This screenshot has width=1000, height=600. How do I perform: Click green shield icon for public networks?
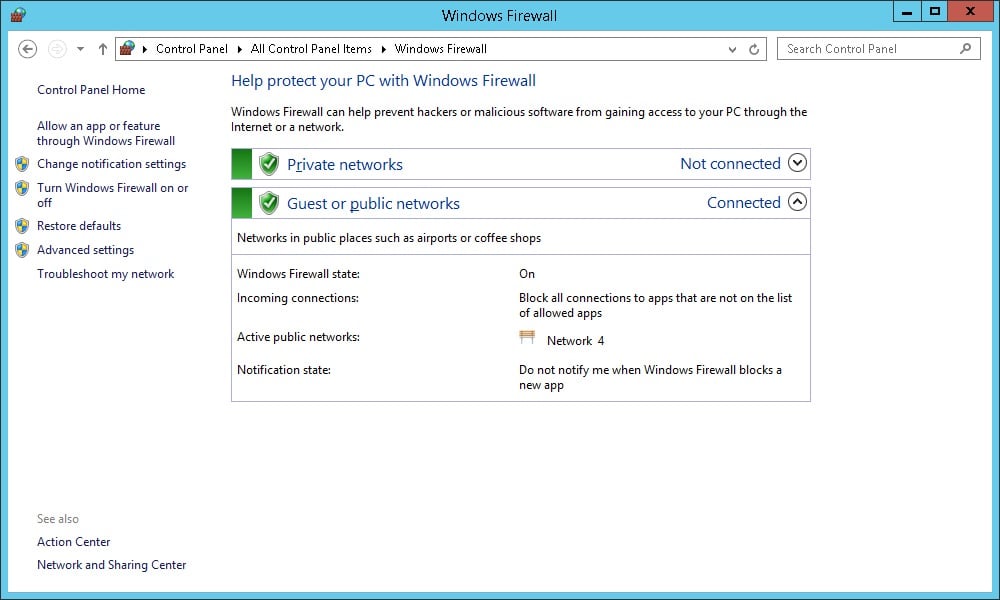click(269, 203)
